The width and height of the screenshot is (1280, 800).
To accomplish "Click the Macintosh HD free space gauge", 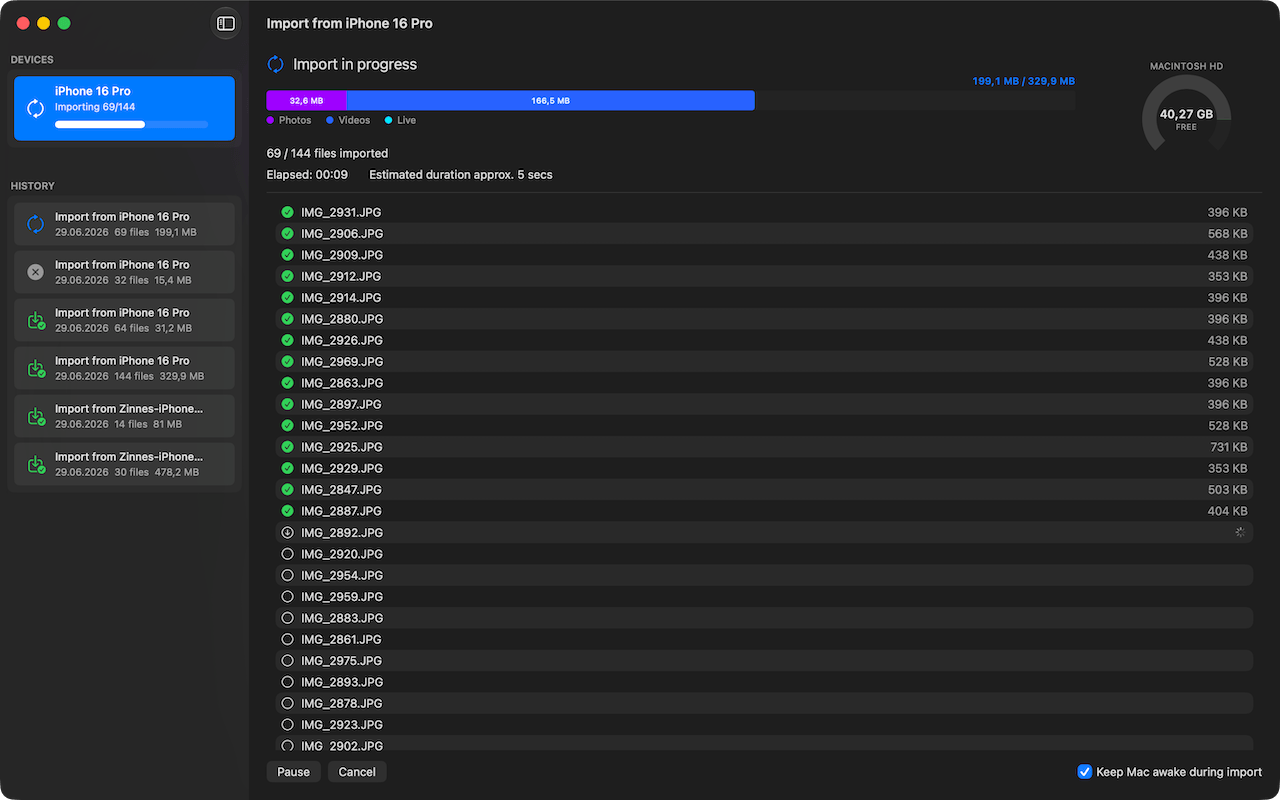I will tap(1186, 113).
